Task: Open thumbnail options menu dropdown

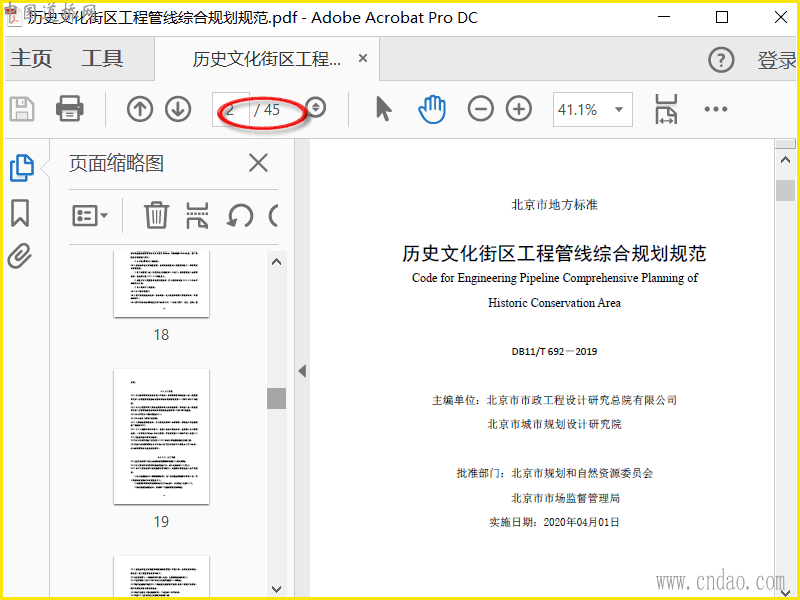Action: [x=90, y=216]
